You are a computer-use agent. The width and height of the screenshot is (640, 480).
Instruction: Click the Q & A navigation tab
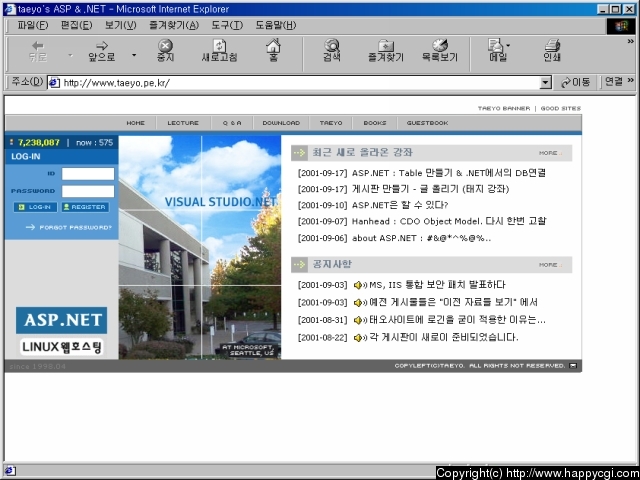(x=232, y=123)
